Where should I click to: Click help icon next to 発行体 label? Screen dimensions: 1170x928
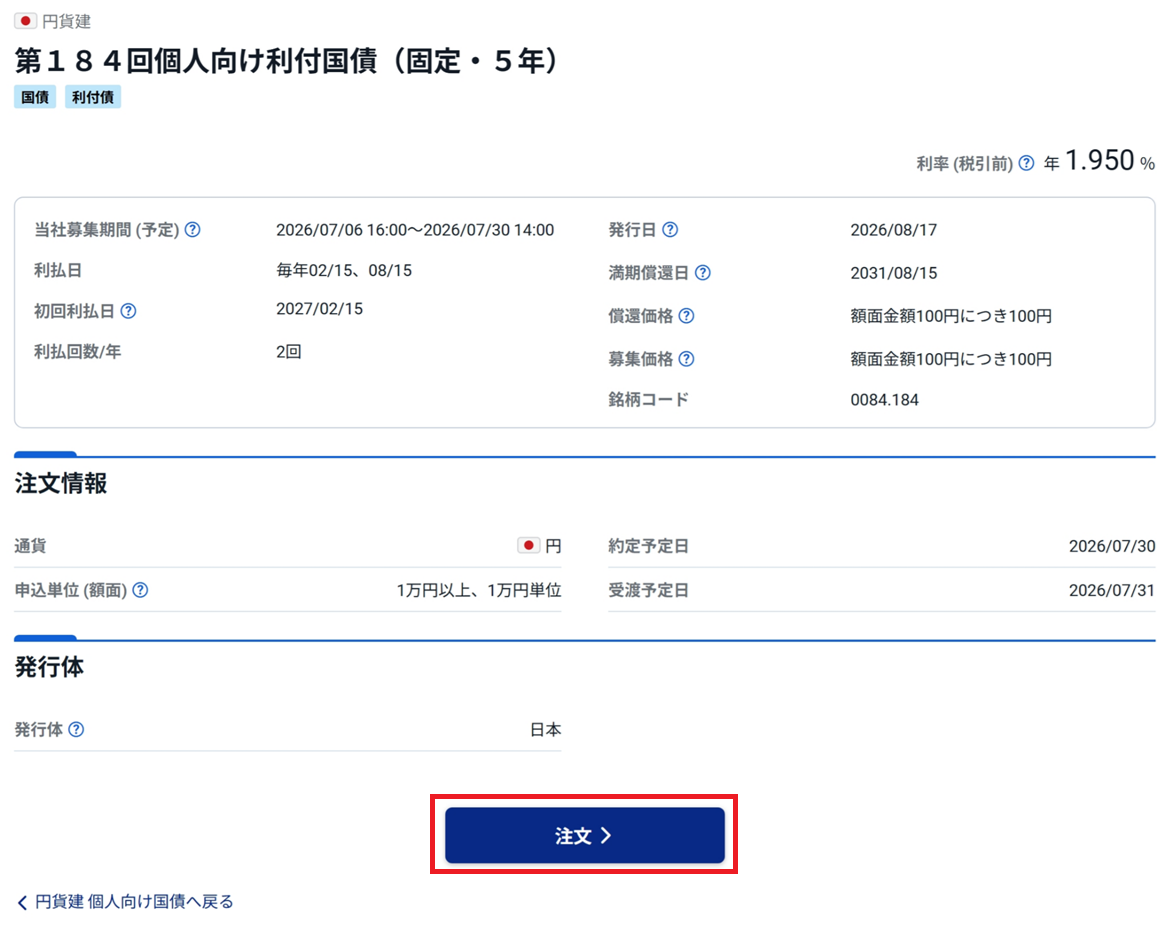[x=76, y=730]
